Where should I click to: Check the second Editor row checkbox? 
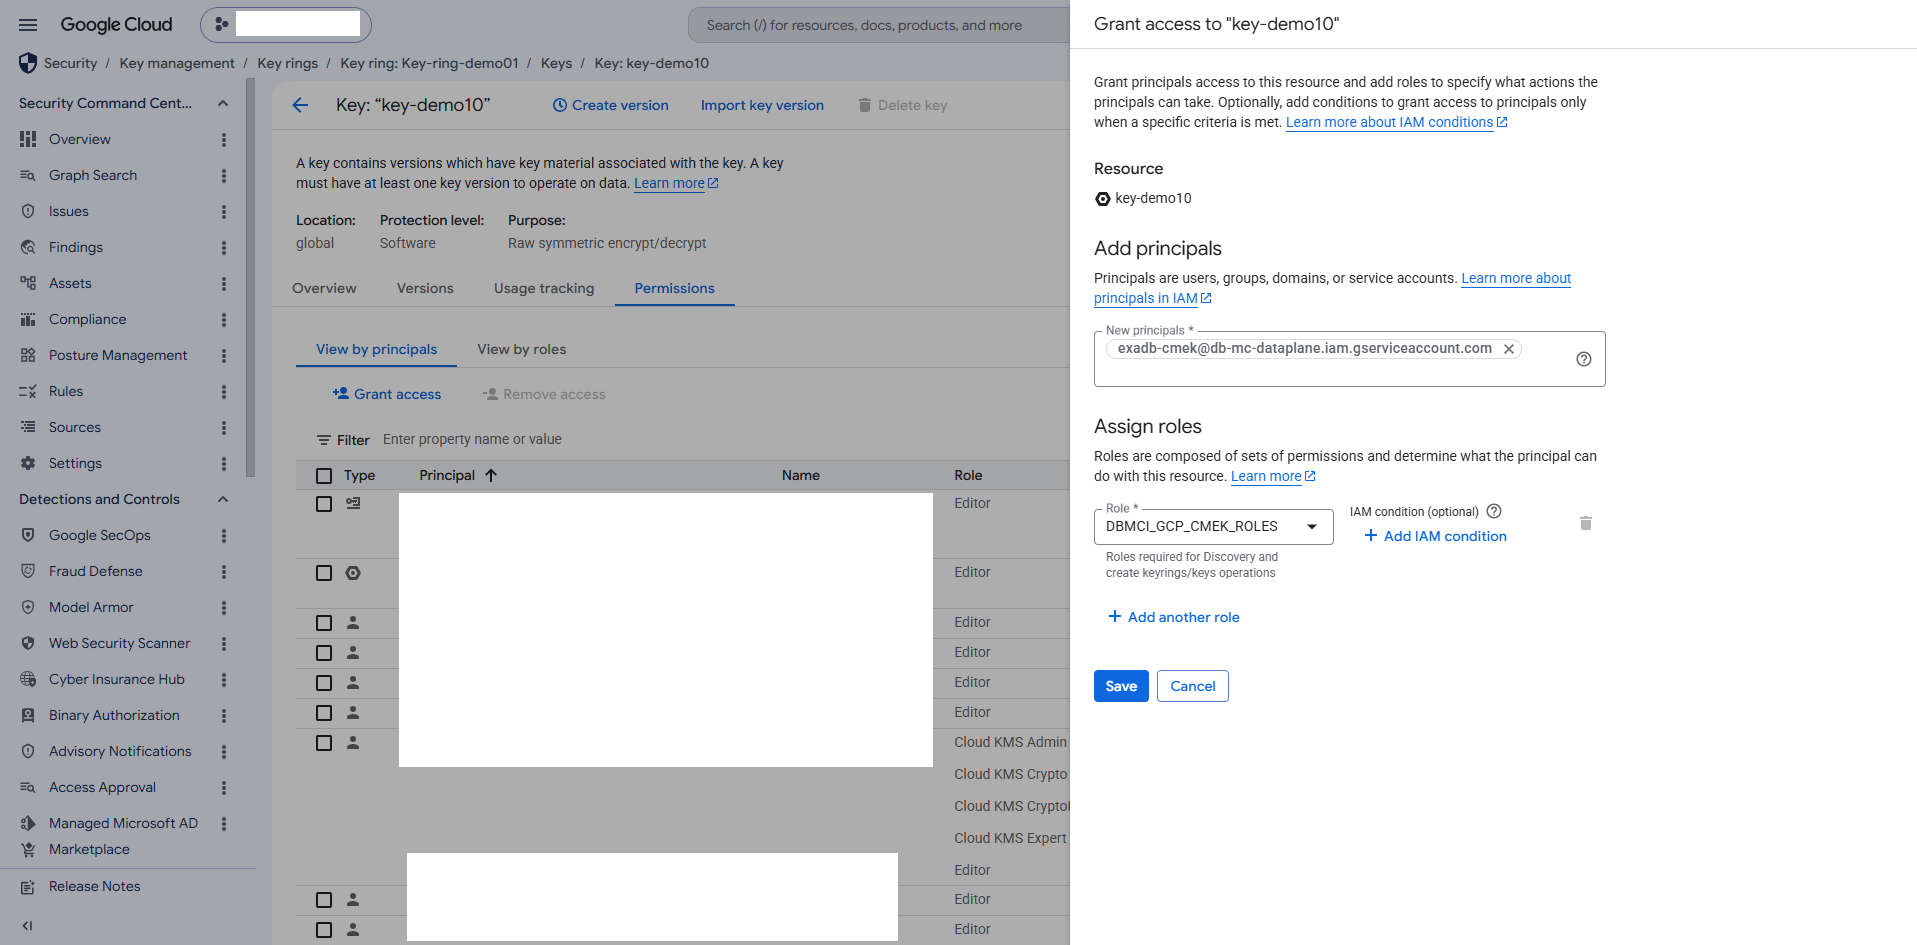[324, 573]
